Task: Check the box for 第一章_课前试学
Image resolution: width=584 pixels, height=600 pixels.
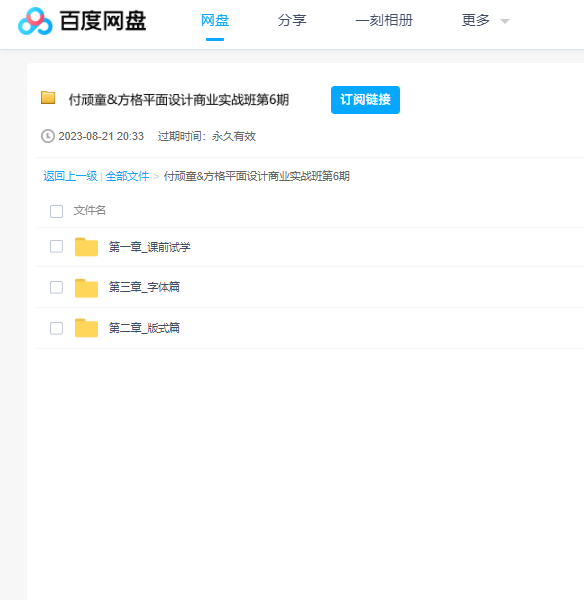Action: pyautogui.click(x=57, y=246)
